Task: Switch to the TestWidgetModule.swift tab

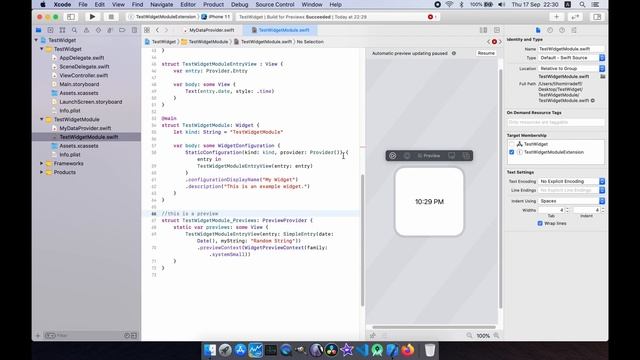Action: [280, 30]
